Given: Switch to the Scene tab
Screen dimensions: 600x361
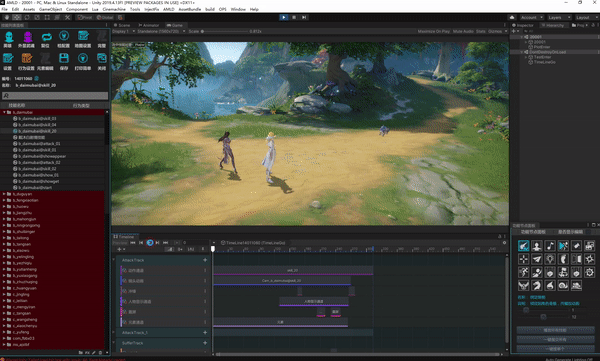Looking at the screenshot, I should (x=122, y=25).
